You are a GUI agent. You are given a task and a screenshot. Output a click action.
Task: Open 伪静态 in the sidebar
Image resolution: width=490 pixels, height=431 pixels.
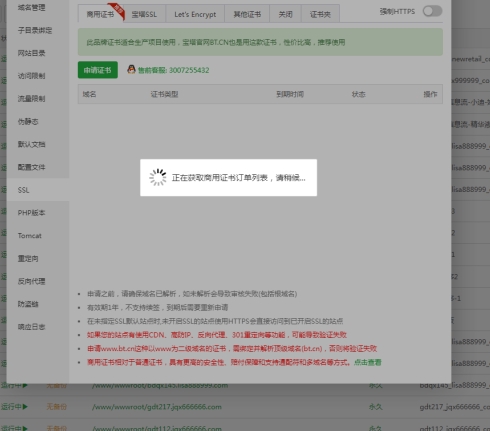[28, 122]
